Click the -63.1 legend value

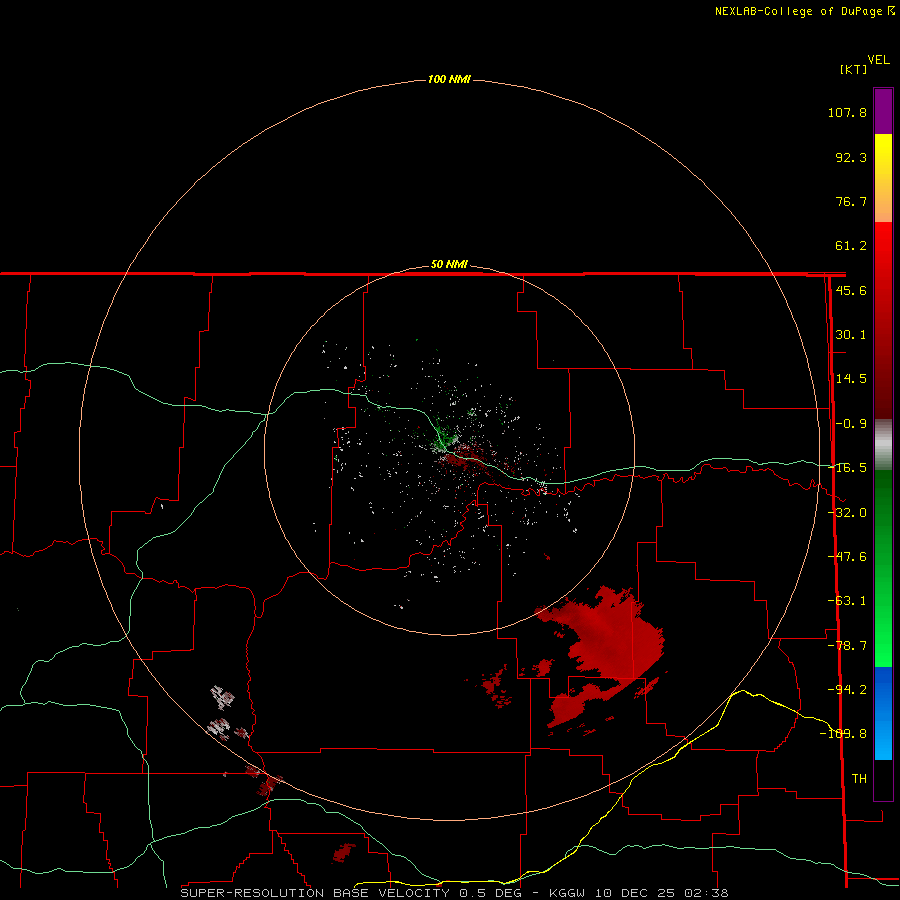(x=847, y=601)
